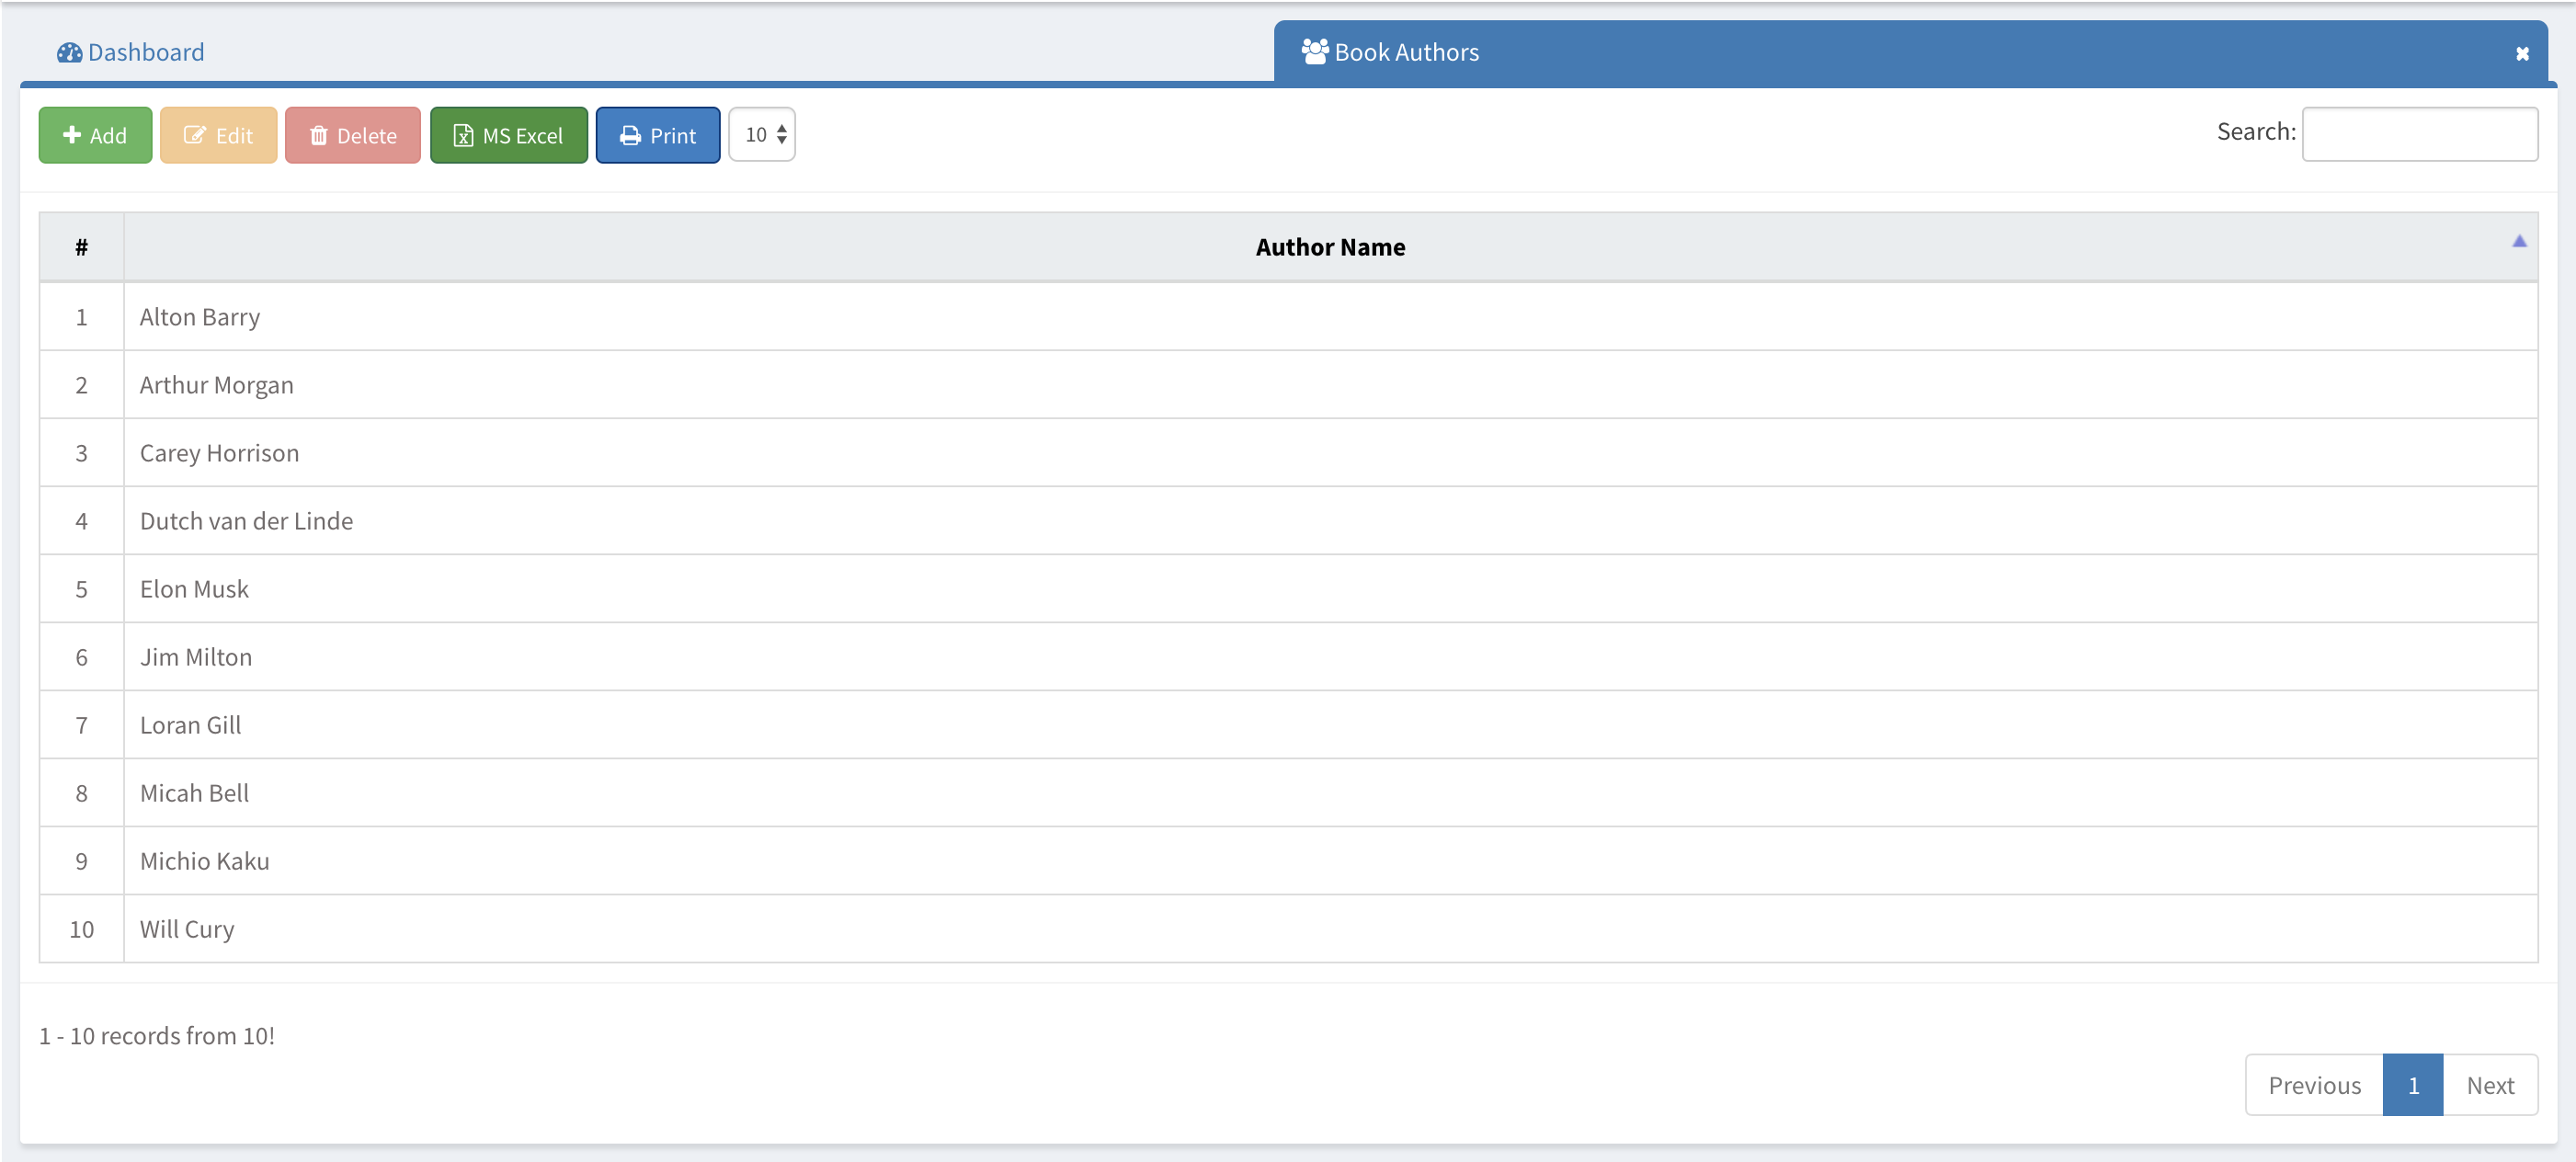2576x1162 pixels.
Task: Select page 1 in pagination
Action: [2412, 1085]
